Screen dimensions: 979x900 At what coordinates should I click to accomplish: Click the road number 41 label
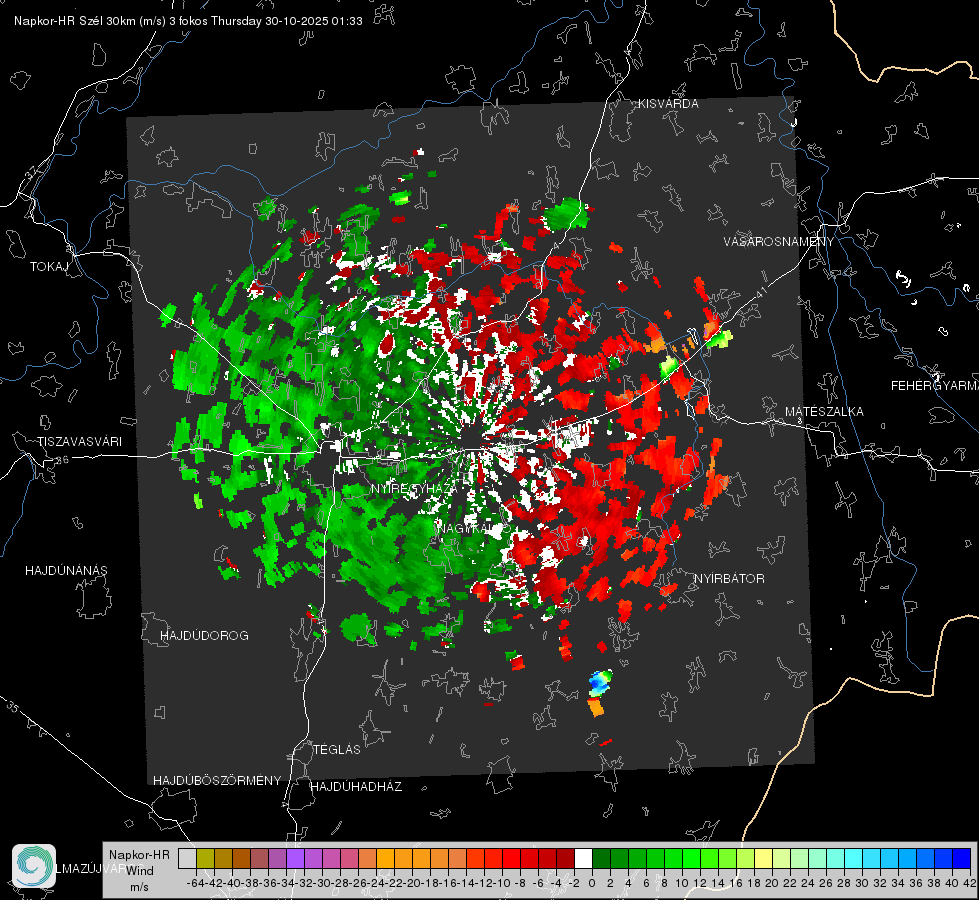[x=760, y=293]
